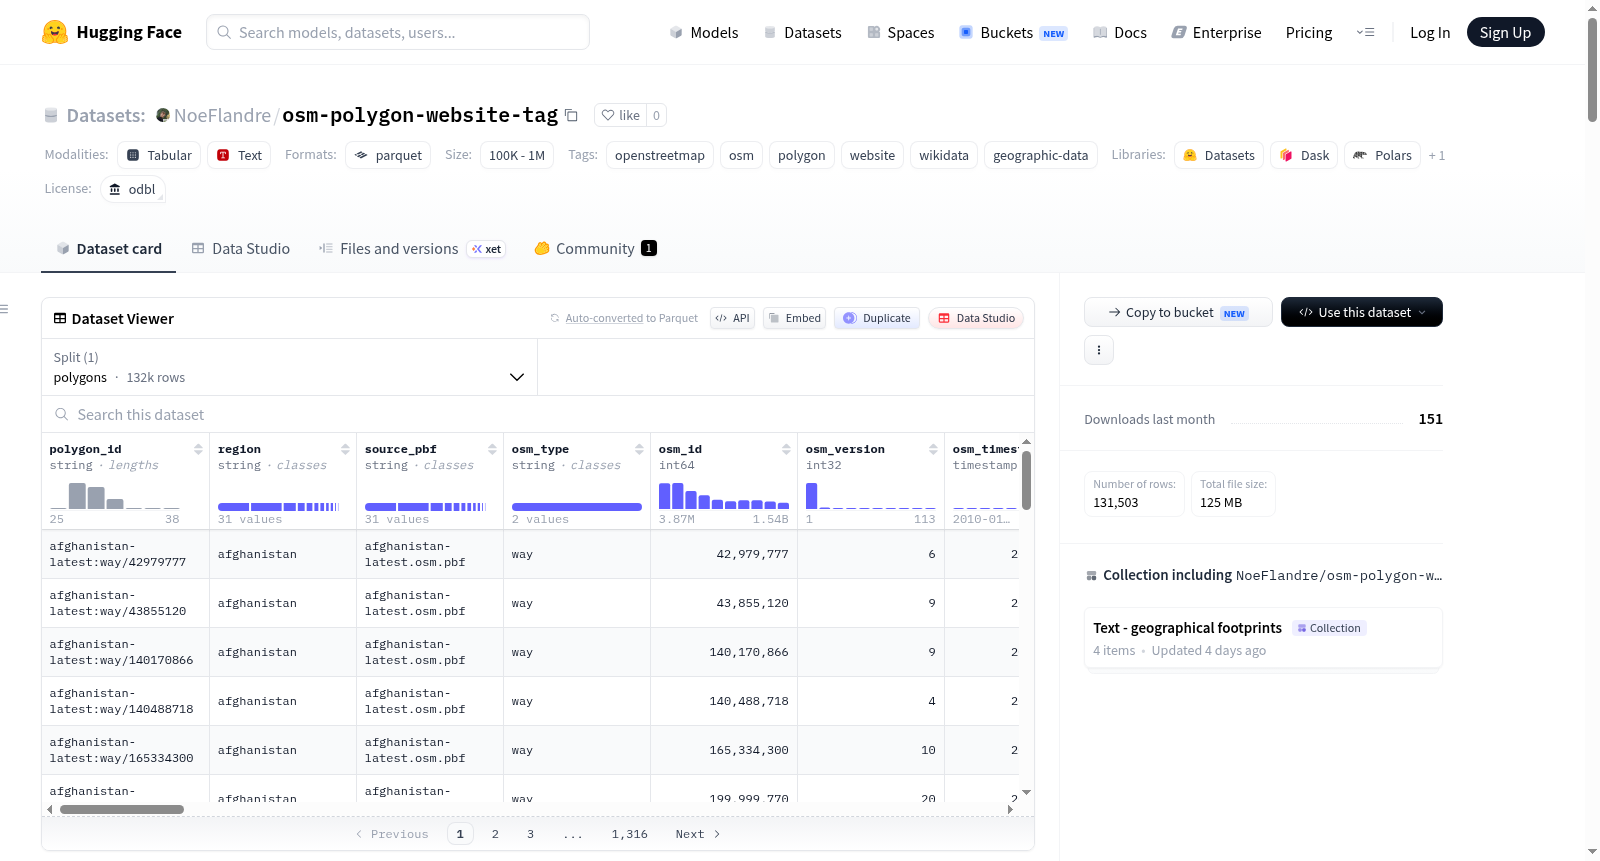
Task: Select the osm_id cell 140,170,866
Action: pos(724,652)
